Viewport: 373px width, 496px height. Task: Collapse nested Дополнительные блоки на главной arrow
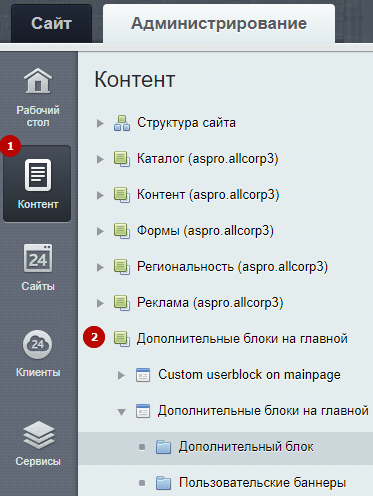pos(122,412)
